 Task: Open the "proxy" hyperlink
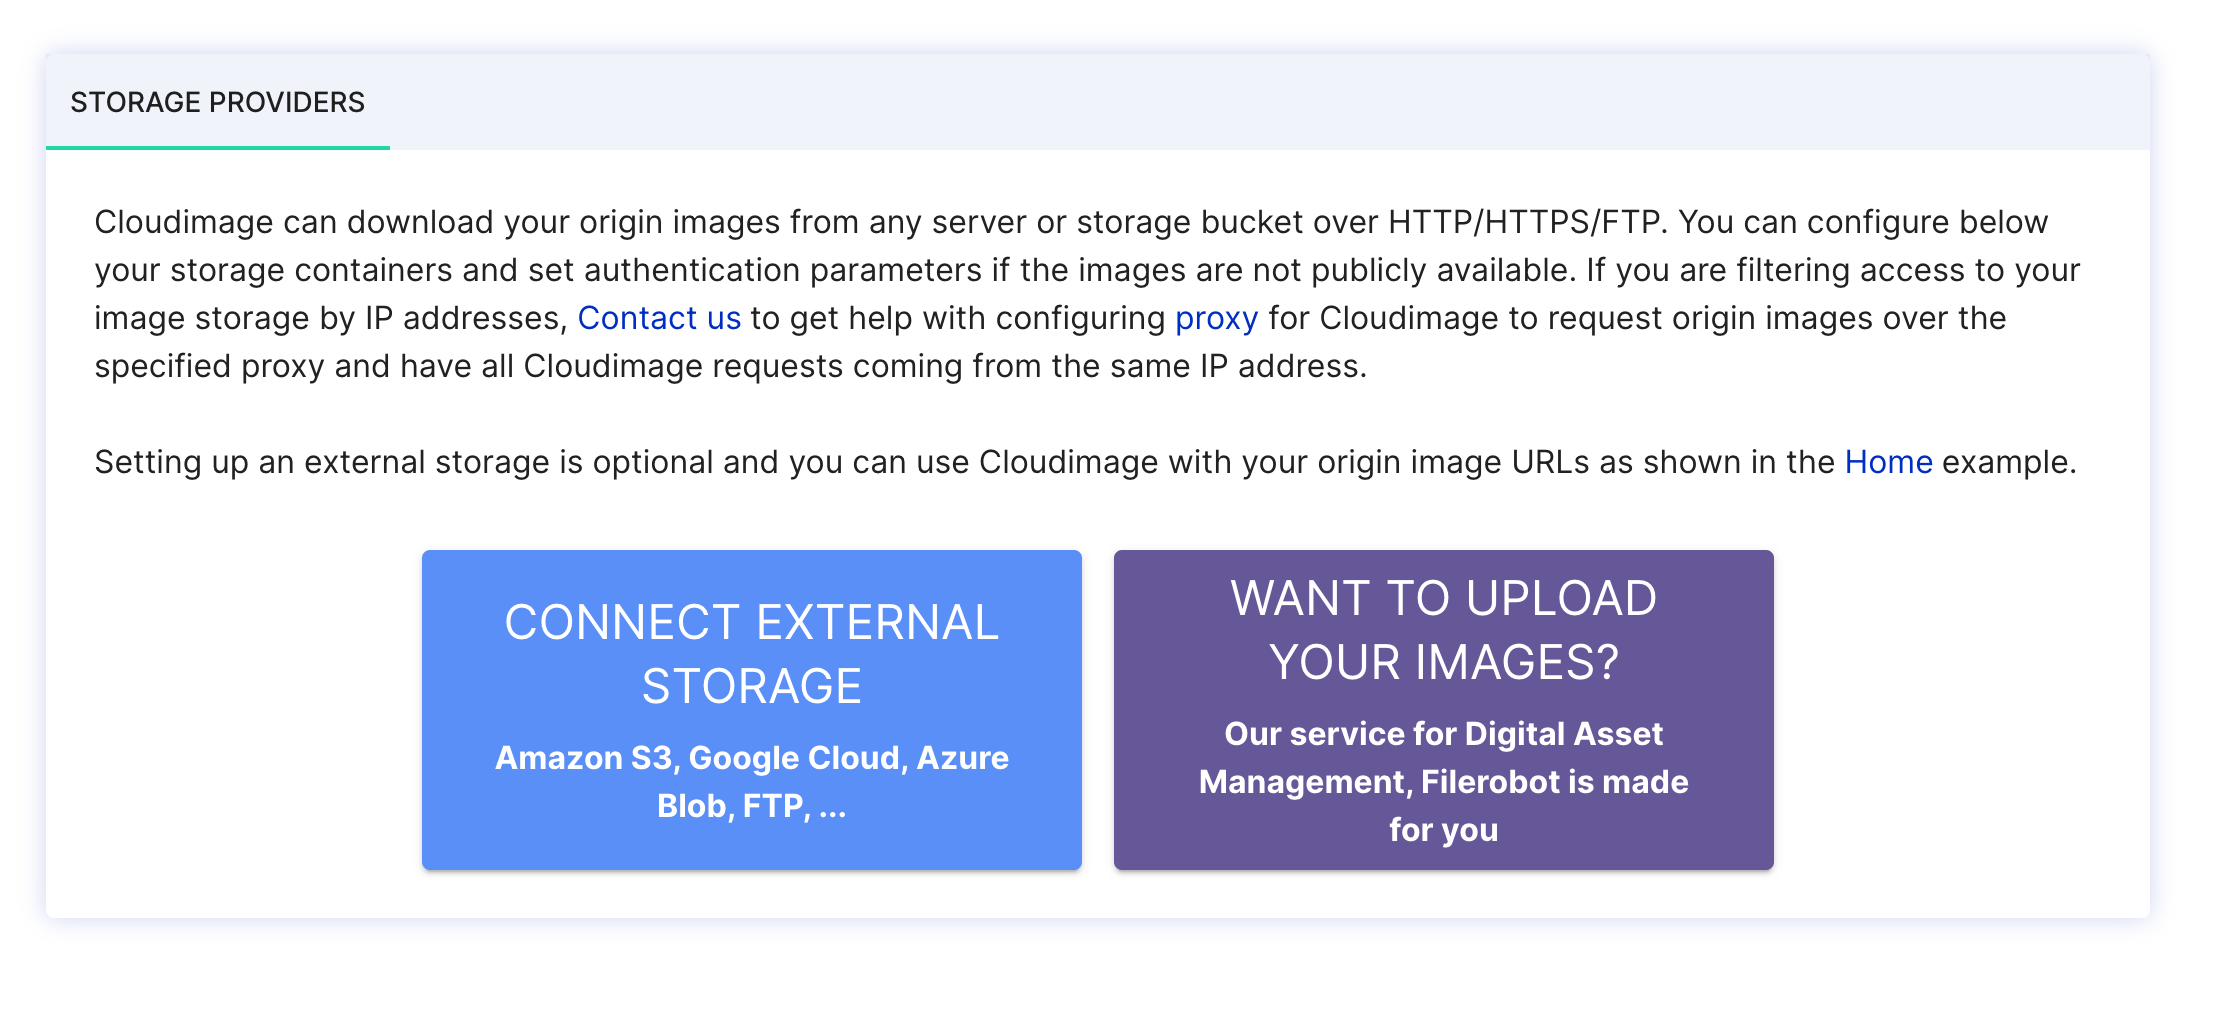[1216, 318]
